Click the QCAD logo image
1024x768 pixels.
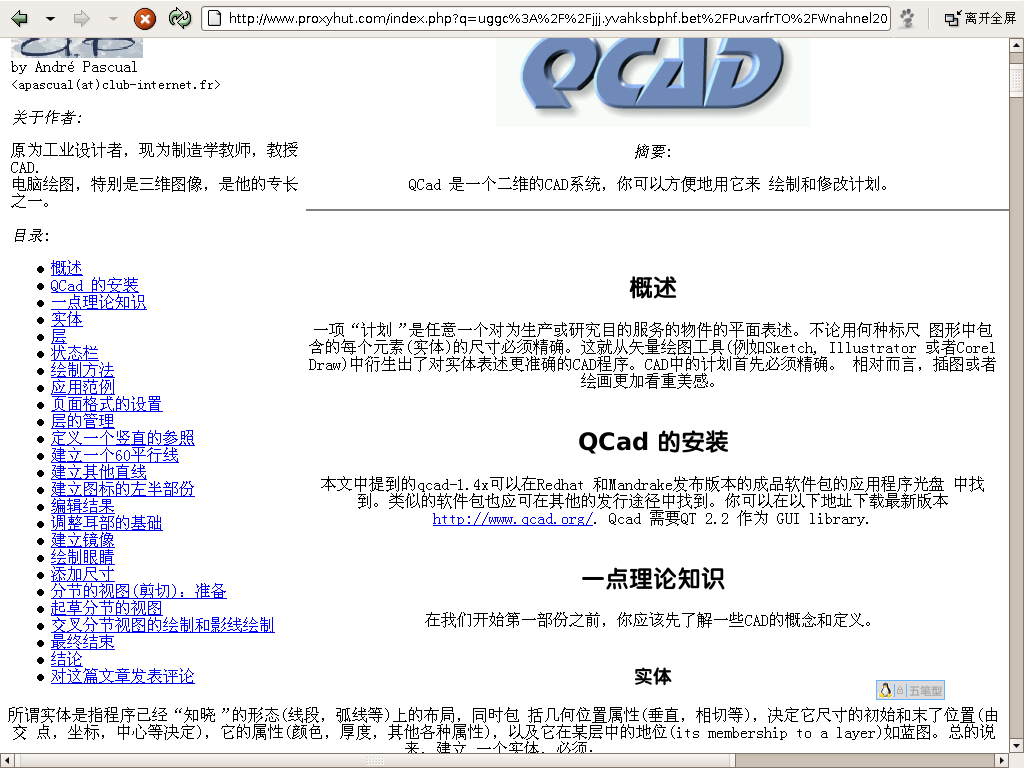pos(652,80)
